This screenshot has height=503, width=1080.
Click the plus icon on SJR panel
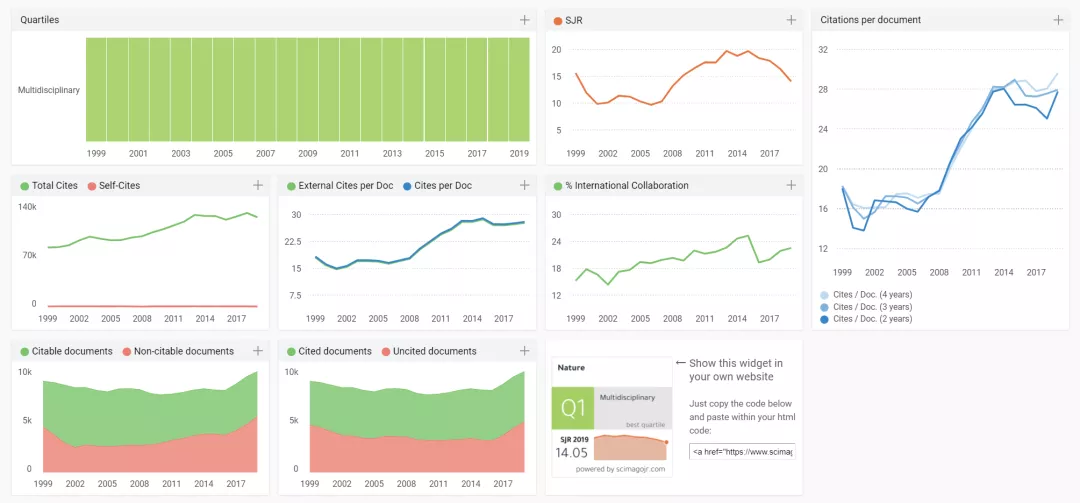coord(791,20)
